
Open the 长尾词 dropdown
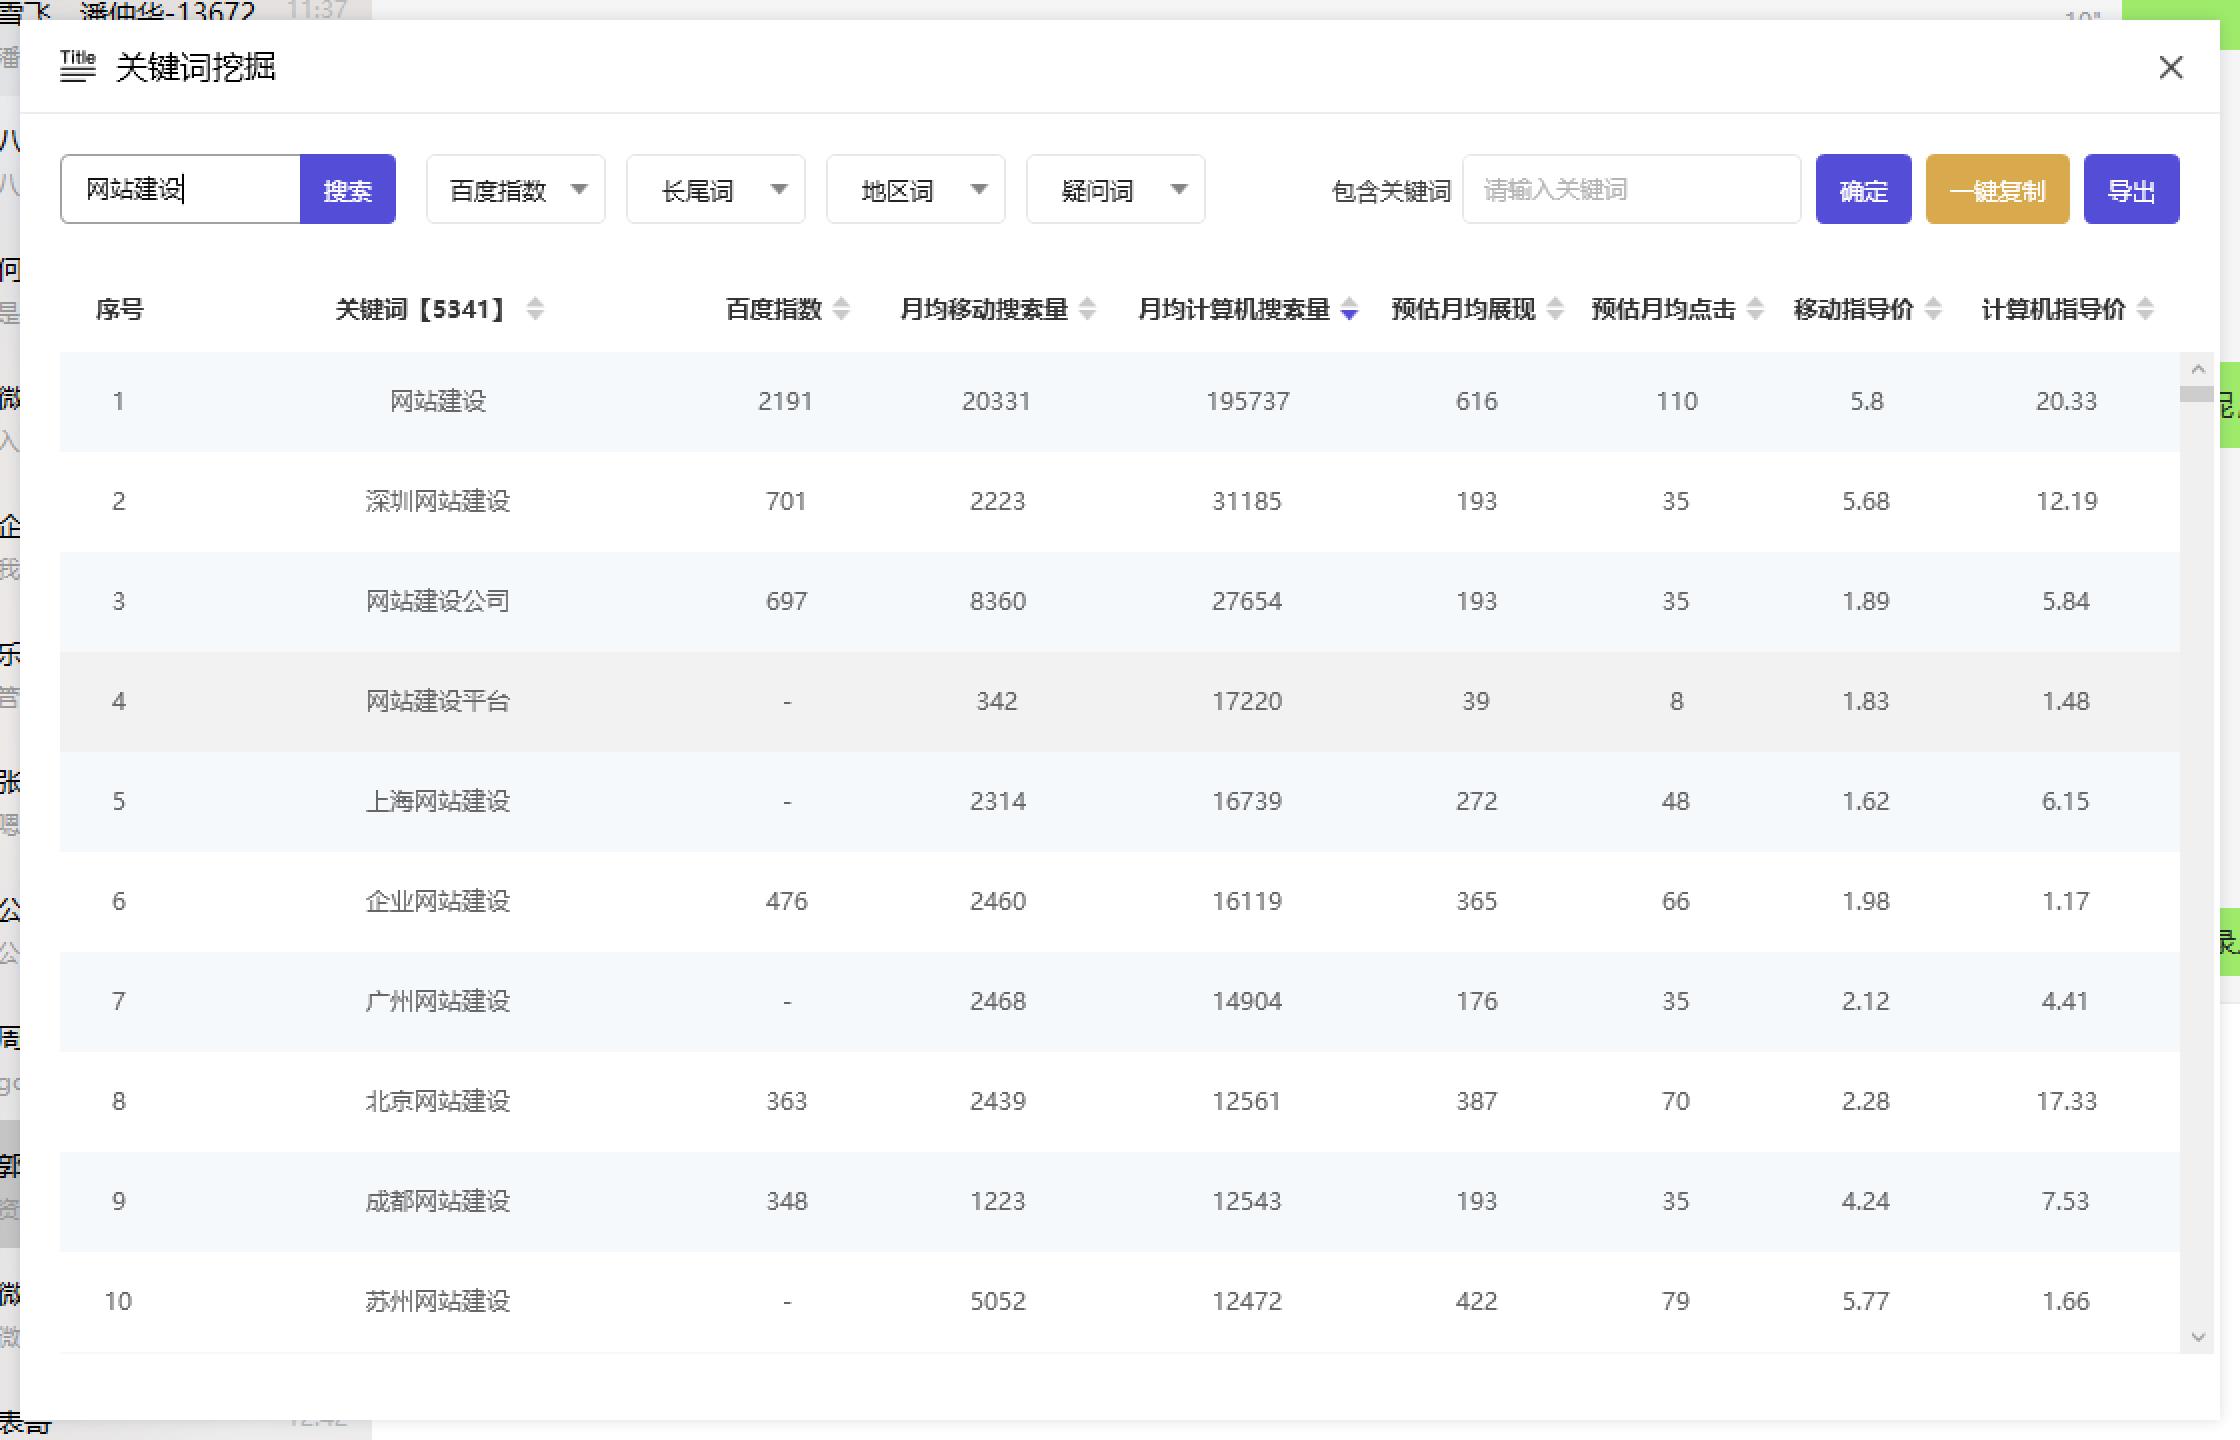pos(716,190)
